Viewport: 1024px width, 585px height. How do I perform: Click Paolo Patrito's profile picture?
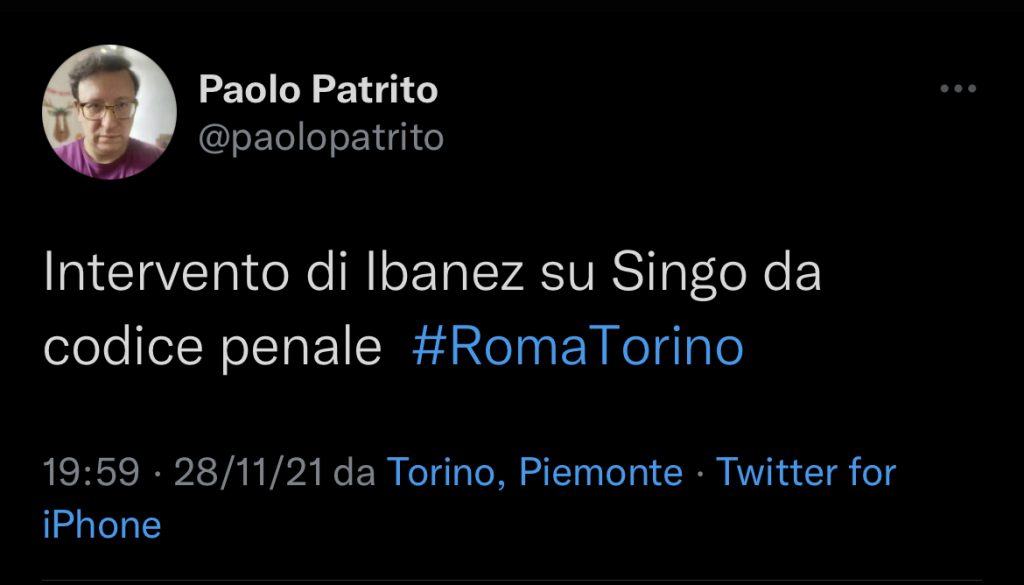pos(109,112)
